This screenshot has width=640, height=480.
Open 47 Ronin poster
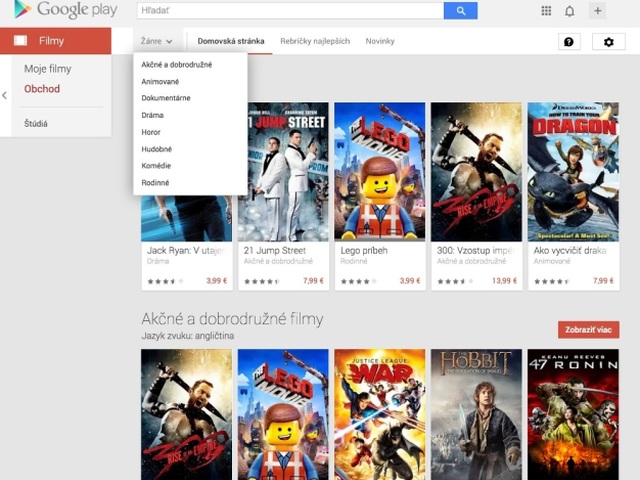[573, 414]
